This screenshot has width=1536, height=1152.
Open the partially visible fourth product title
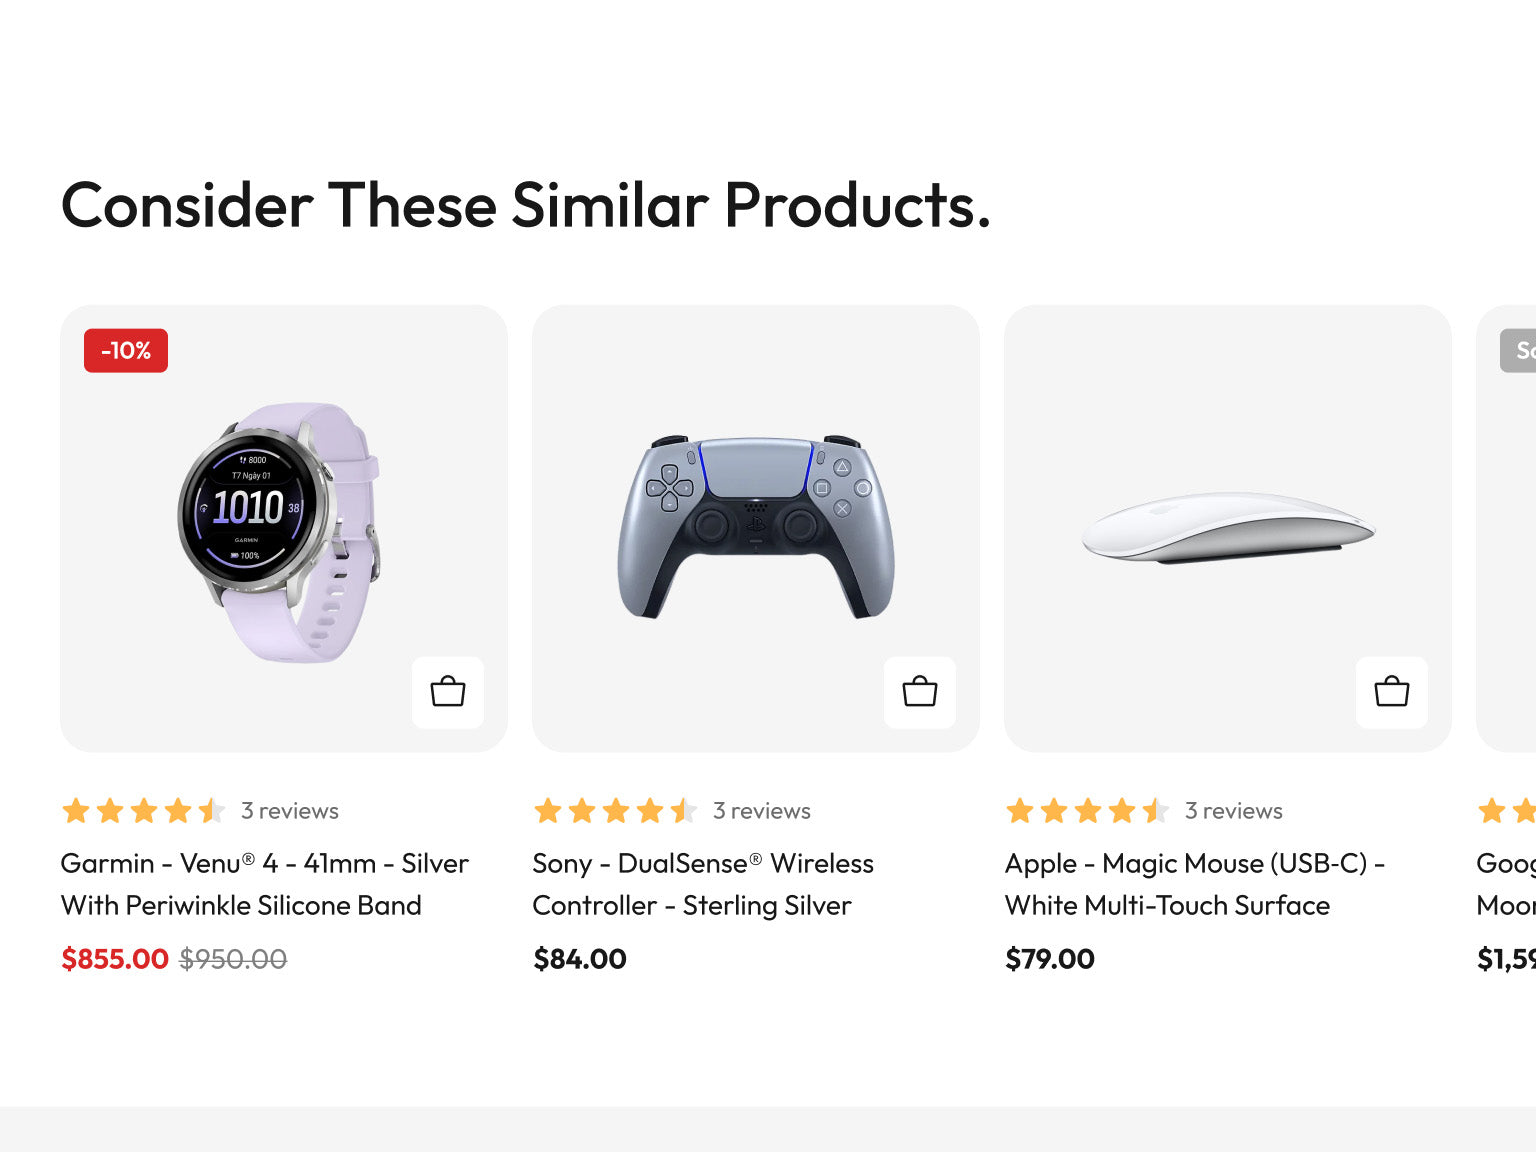(1506, 884)
